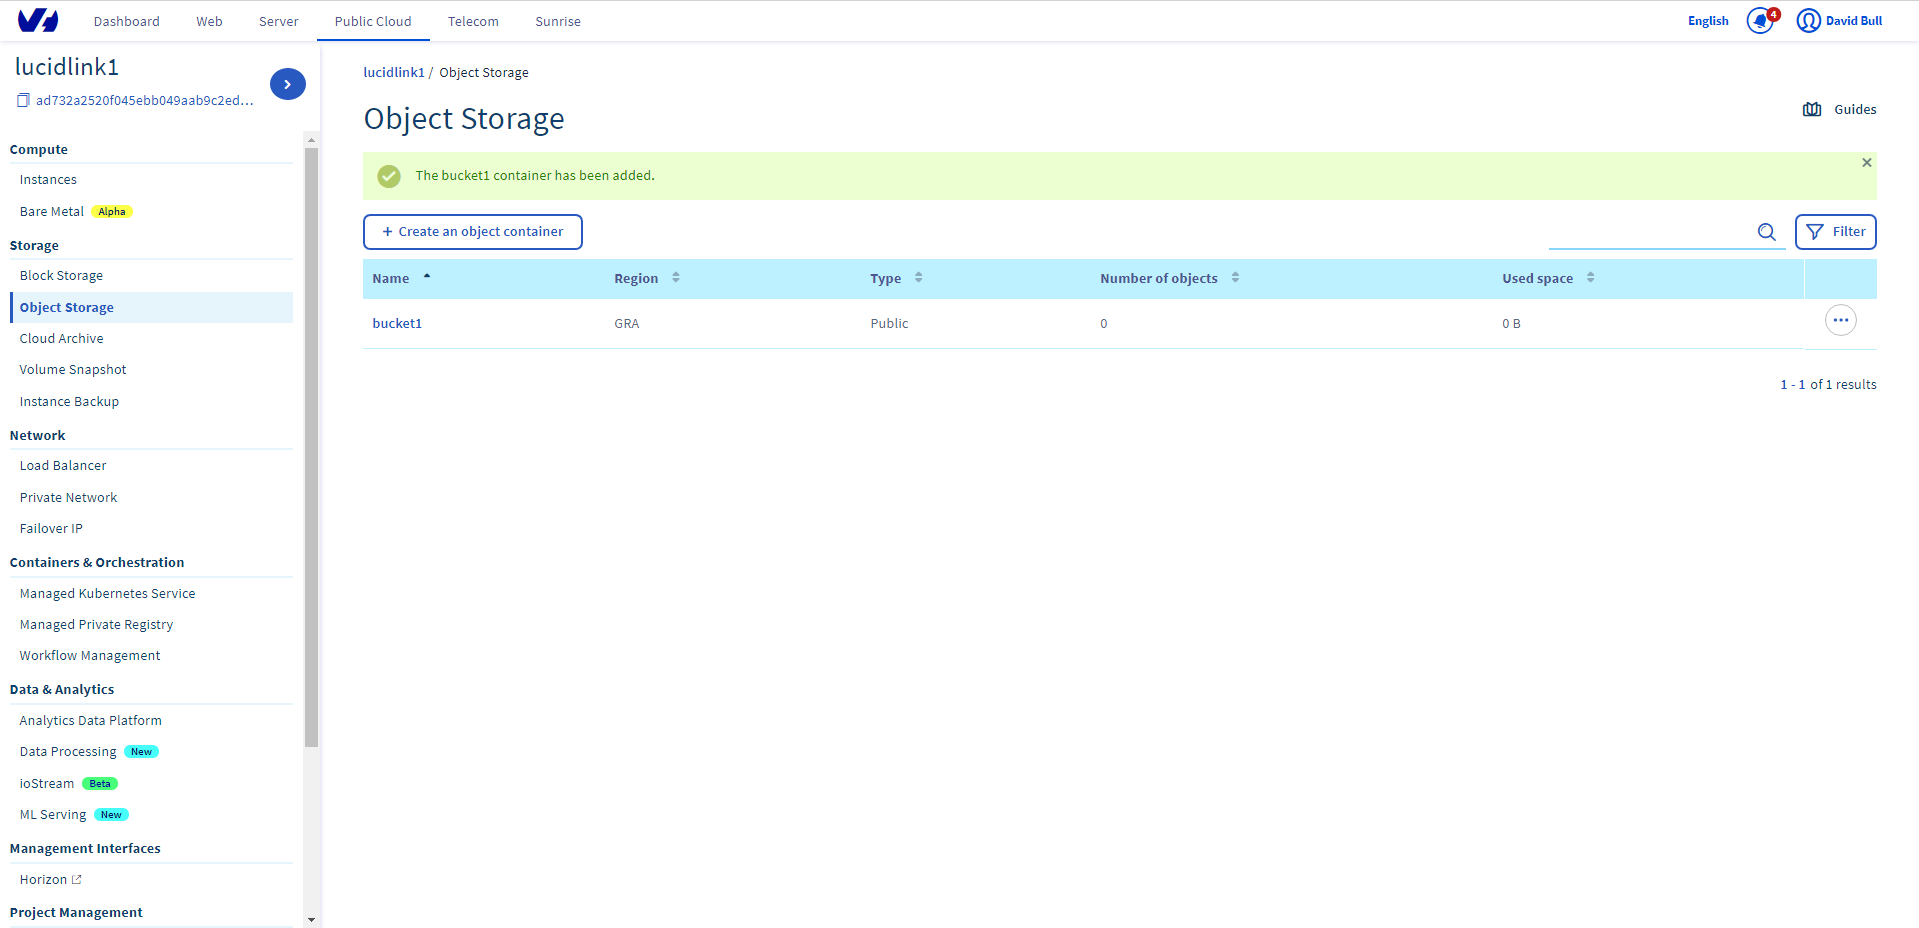The height and width of the screenshot is (928, 1919).
Task: Click the green success checkmark icon
Action: 389,176
